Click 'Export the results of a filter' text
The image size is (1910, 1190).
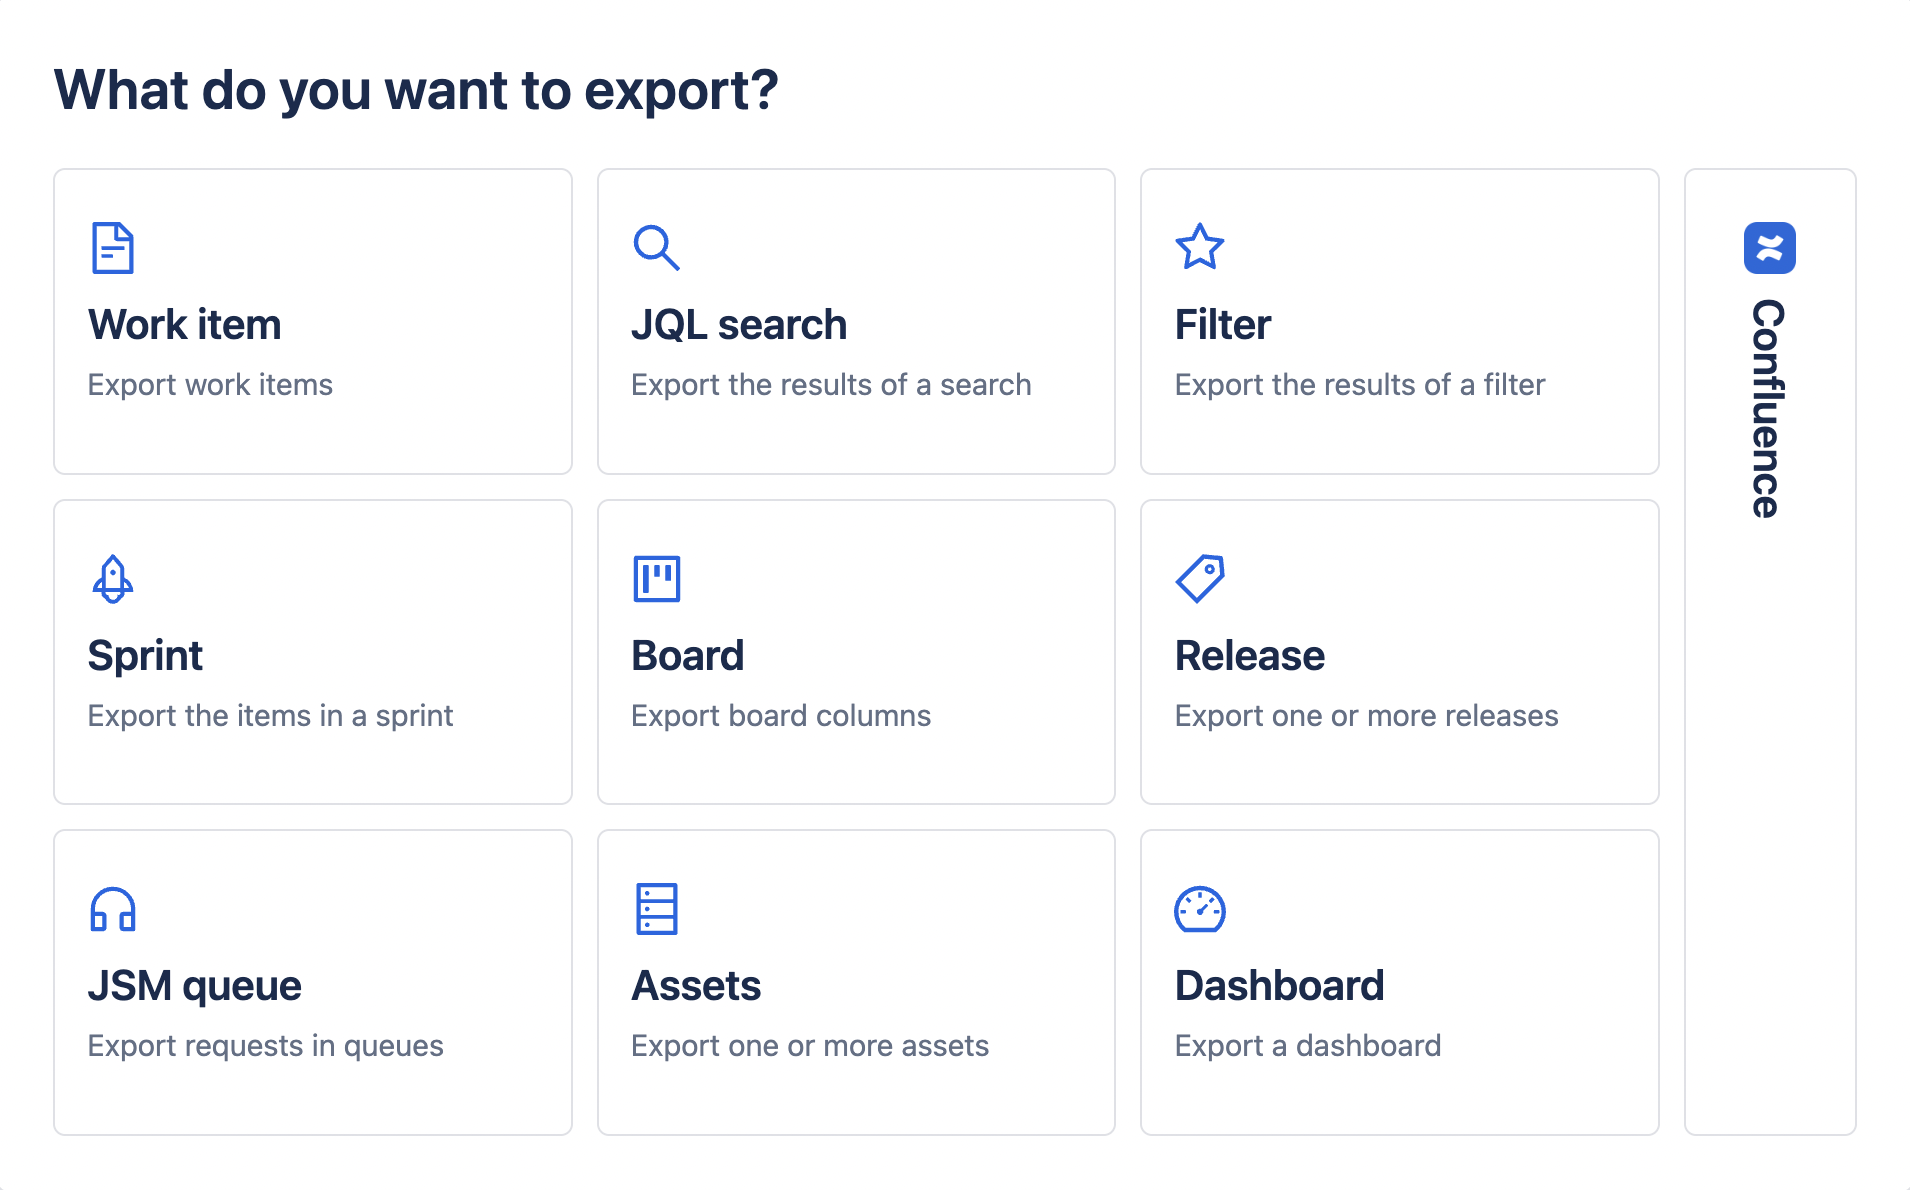tap(1359, 385)
